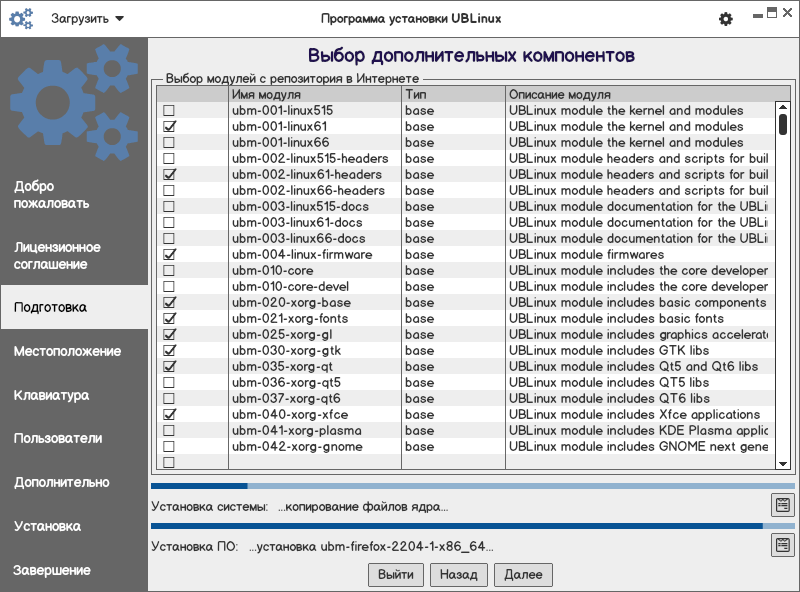Image resolution: width=800 pixels, height=592 pixels.
Task: Open the Загрузить dropdown menu
Action: (87, 18)
